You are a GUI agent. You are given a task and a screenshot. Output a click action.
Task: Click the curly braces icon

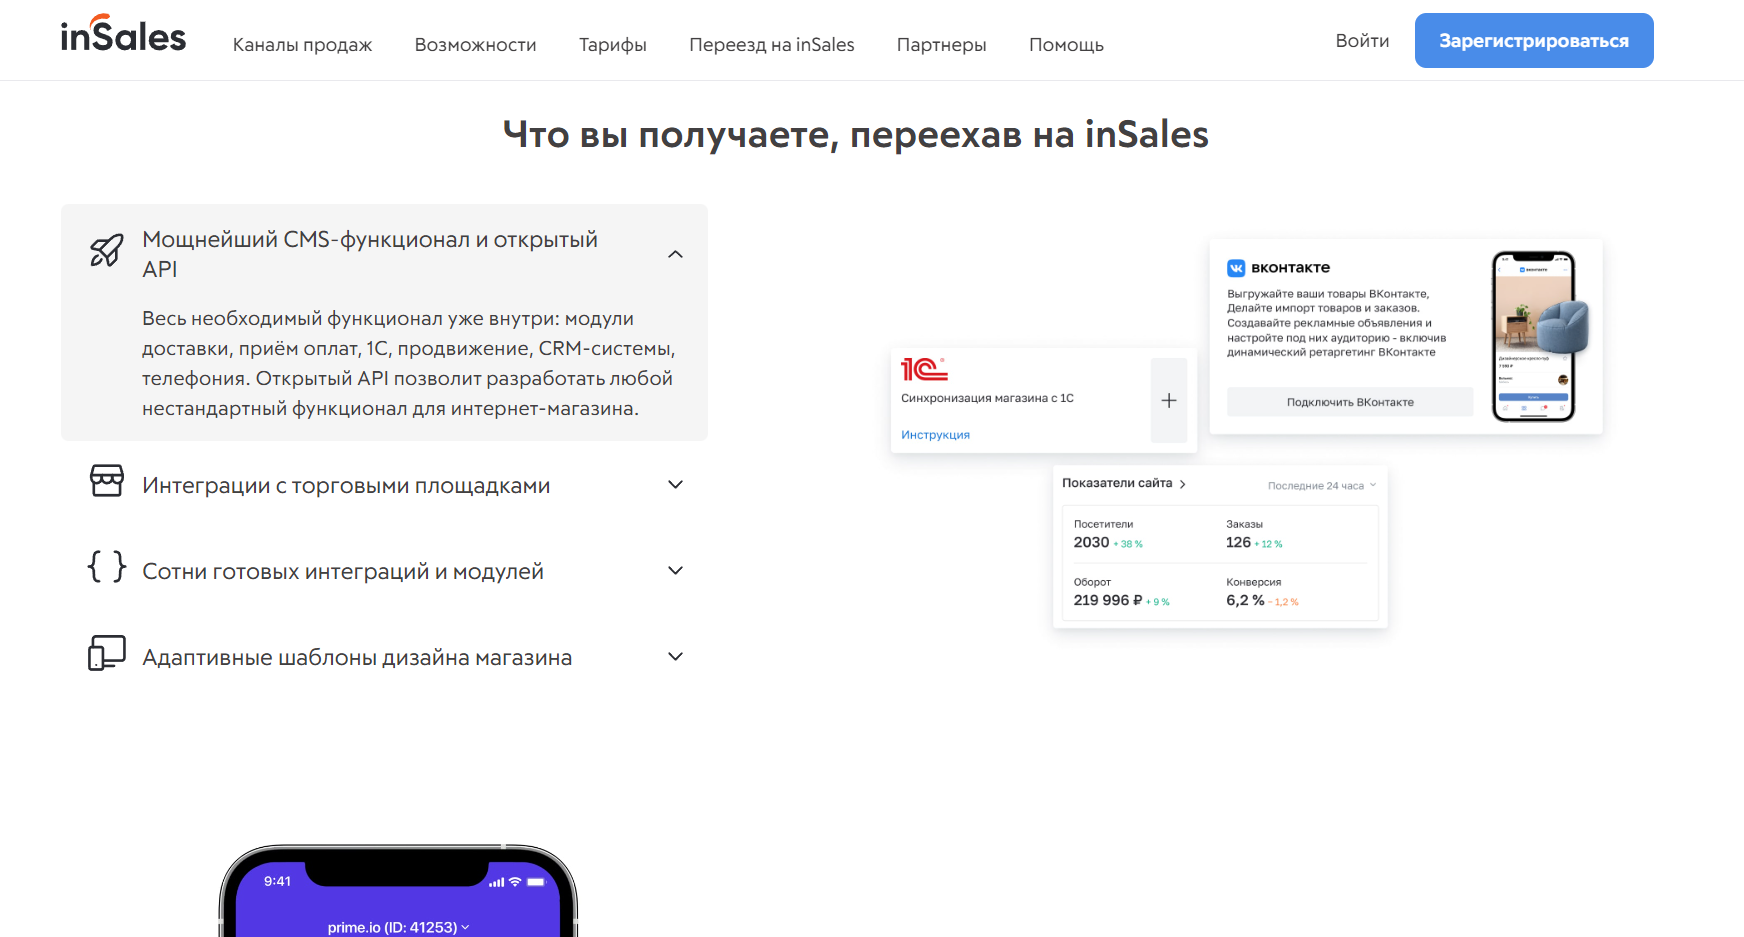coord(107,567)
